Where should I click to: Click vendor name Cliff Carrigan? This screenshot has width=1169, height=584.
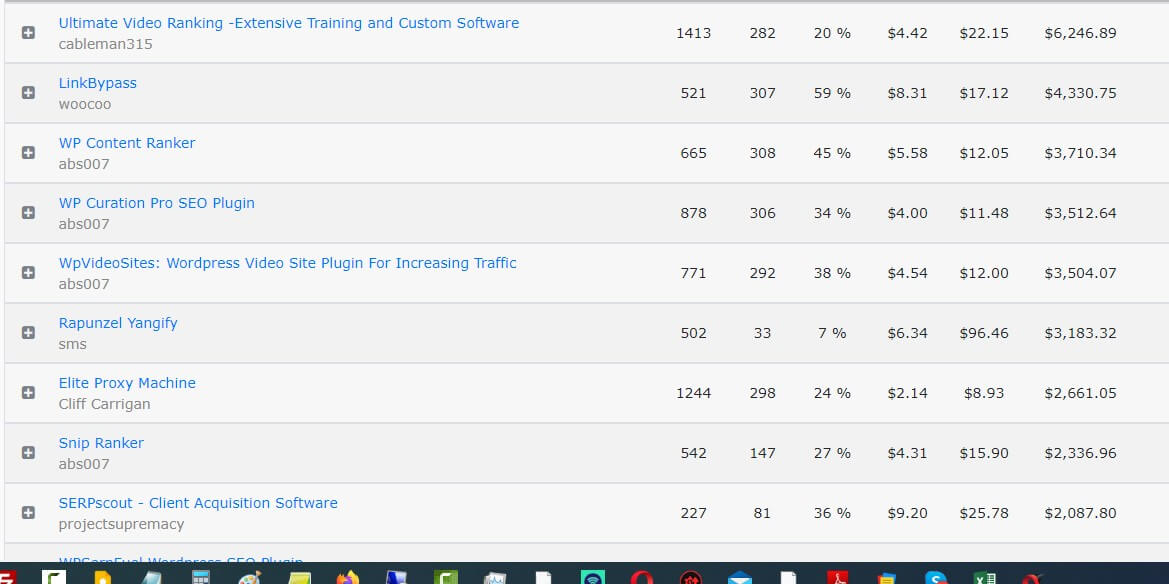tap(104, 404)
